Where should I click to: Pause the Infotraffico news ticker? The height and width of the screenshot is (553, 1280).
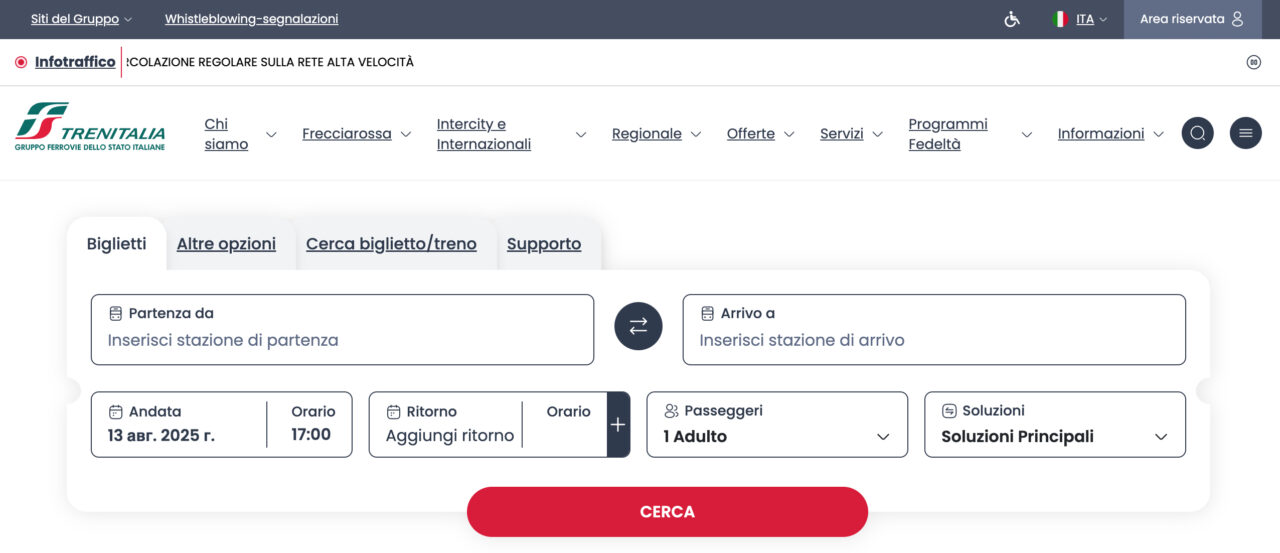point(1253,62)
